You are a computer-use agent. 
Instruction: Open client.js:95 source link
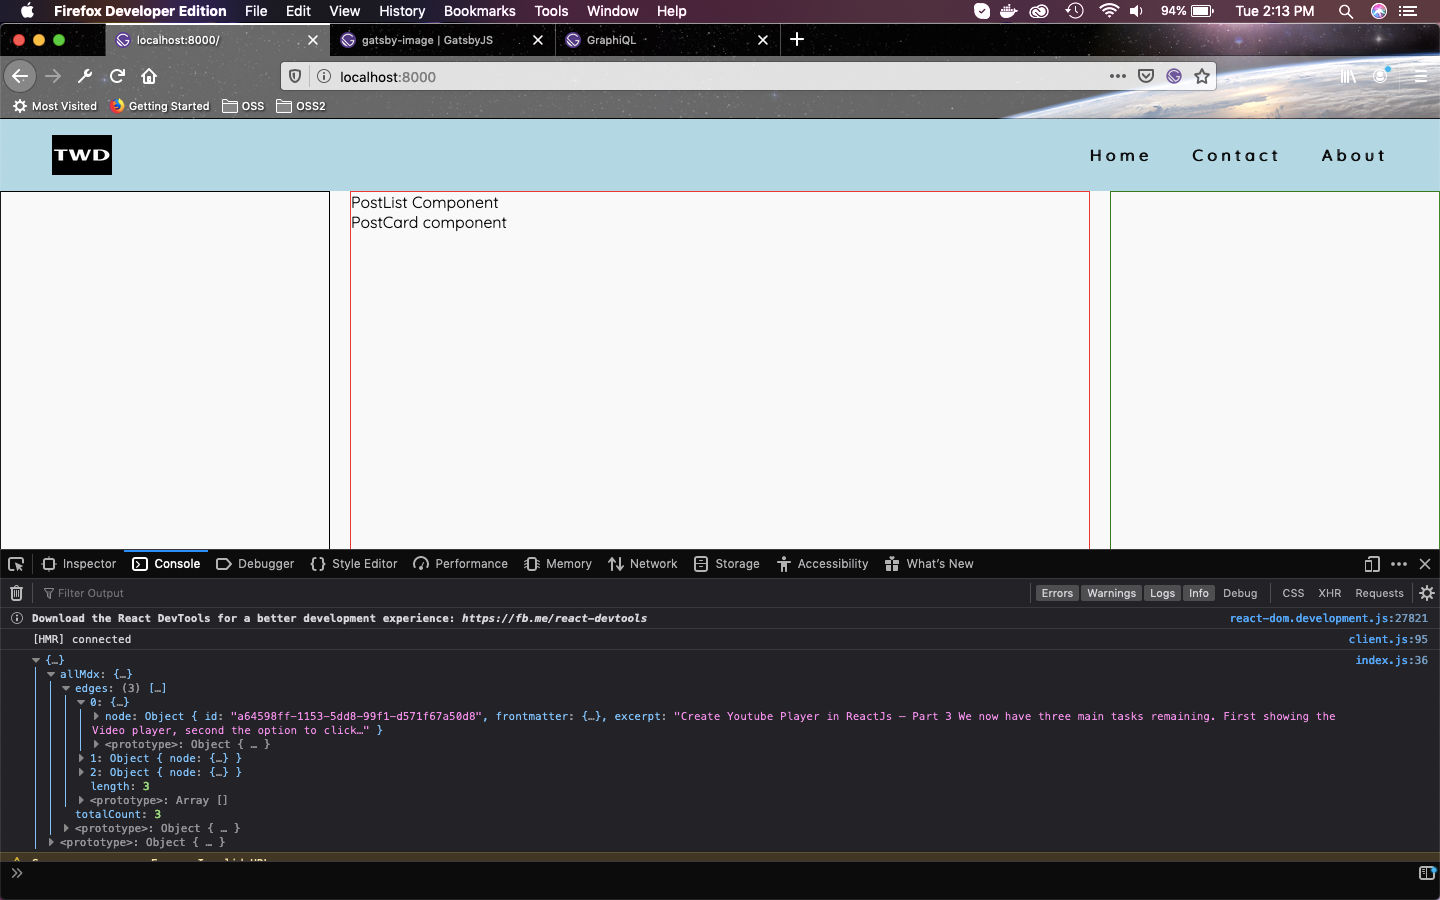point(1388,639)
